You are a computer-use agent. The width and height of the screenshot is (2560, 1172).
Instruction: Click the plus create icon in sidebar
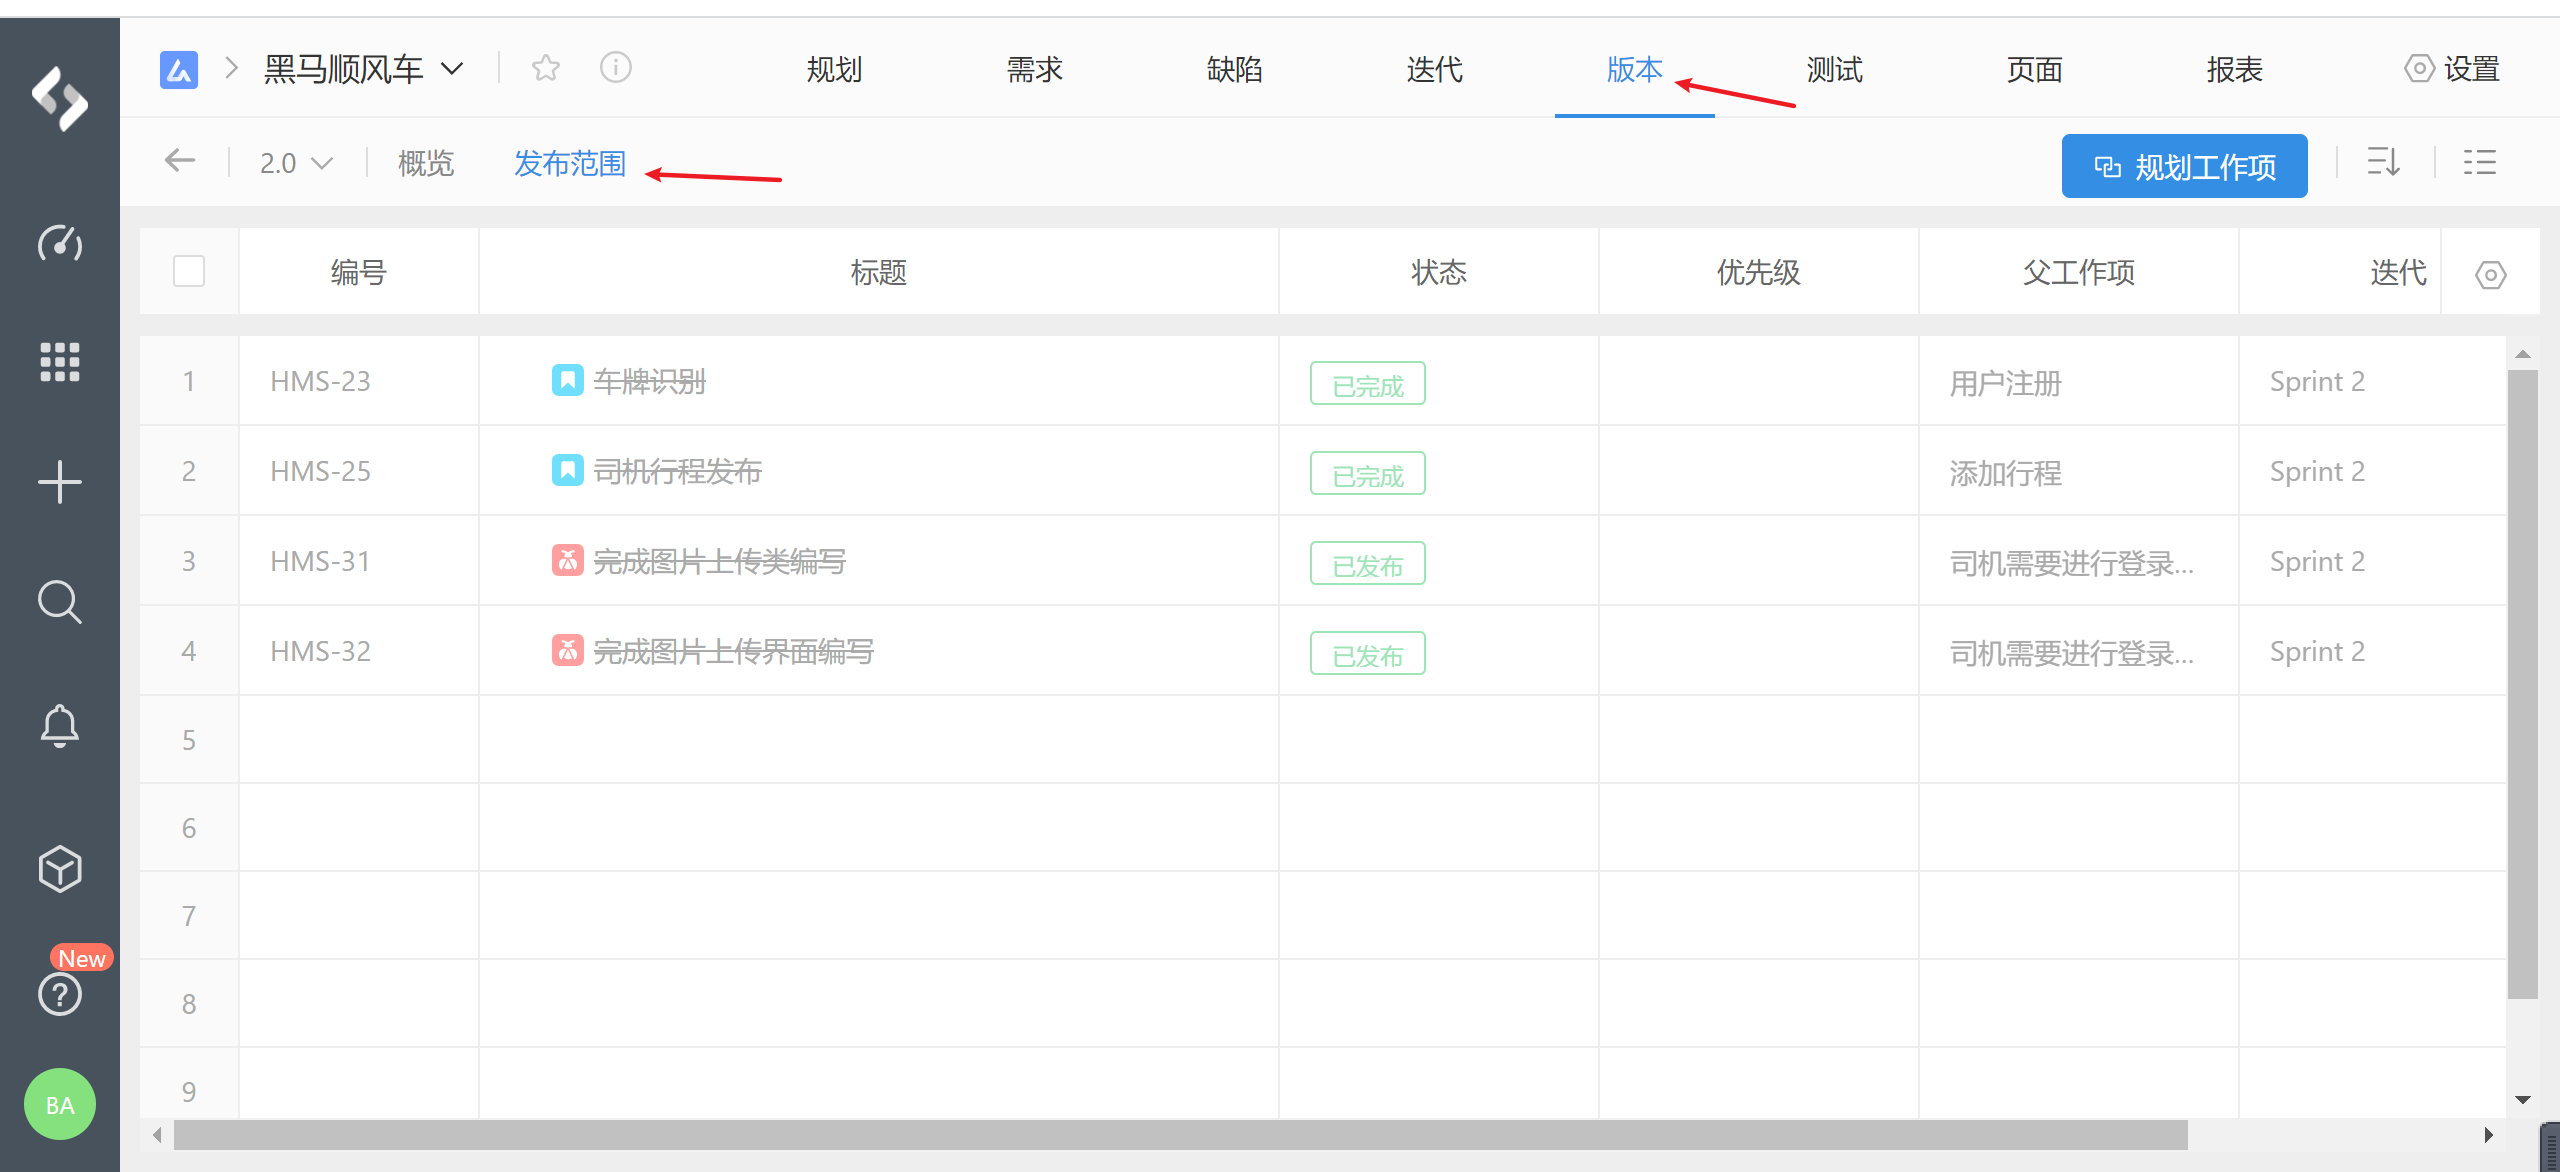click(x=59, y=482)
